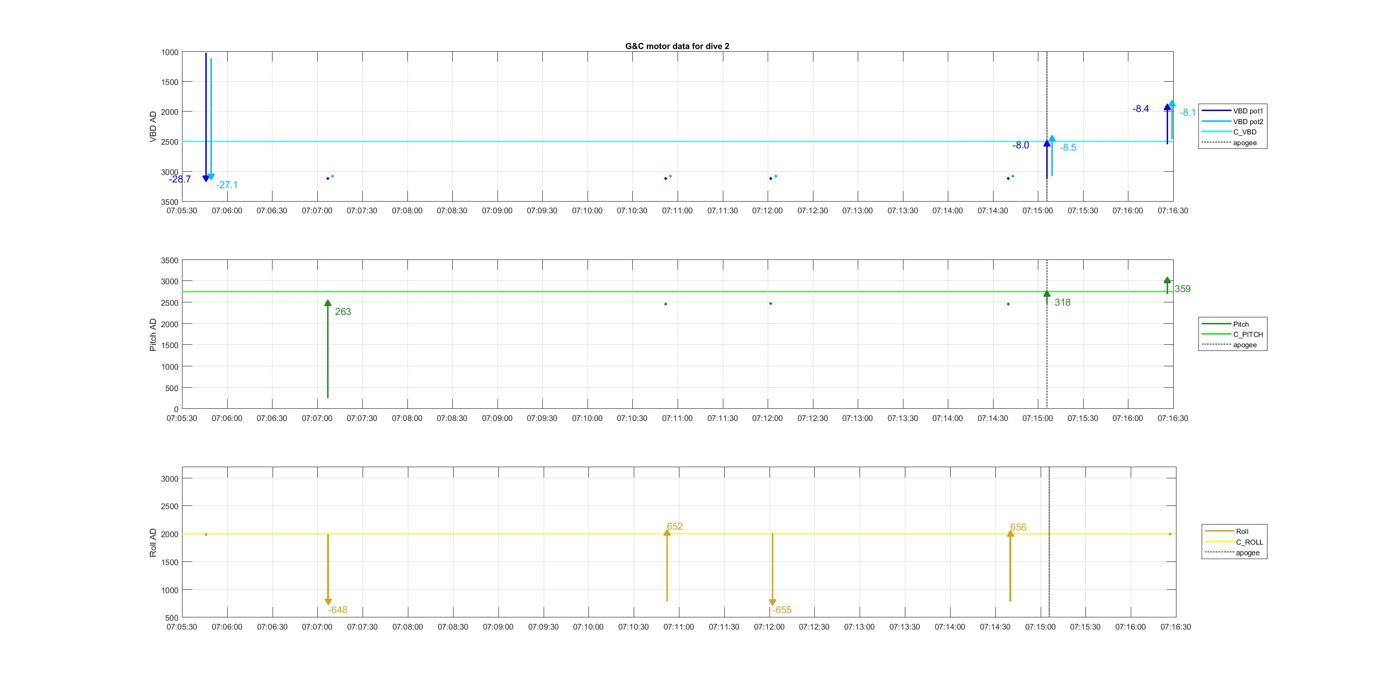Click the dark blue VBD arrow labeled -8.4
1400x693 pixels.
[x=1167, y=124]
